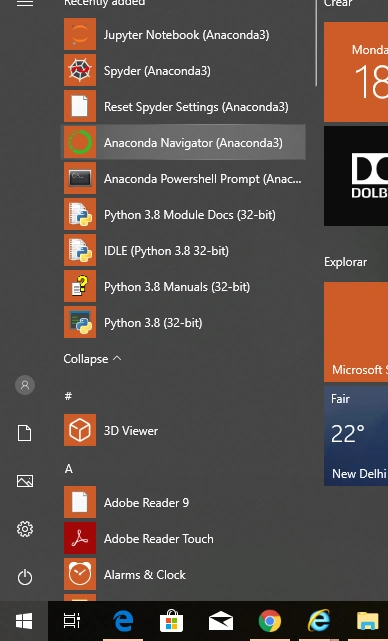
Task: Open the Dolby tile
Action: (356, 176)
